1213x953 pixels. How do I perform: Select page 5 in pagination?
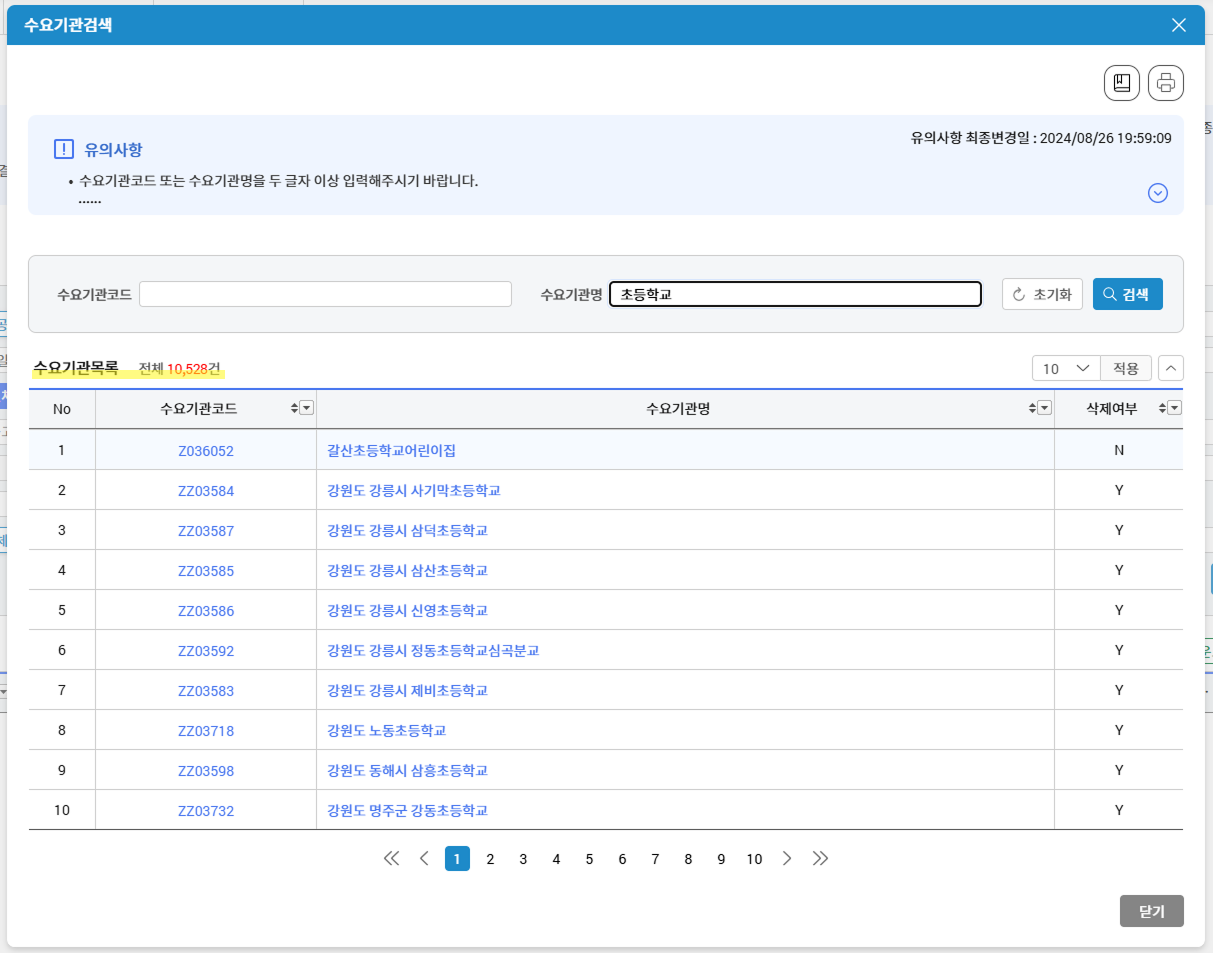click(589, 859)
